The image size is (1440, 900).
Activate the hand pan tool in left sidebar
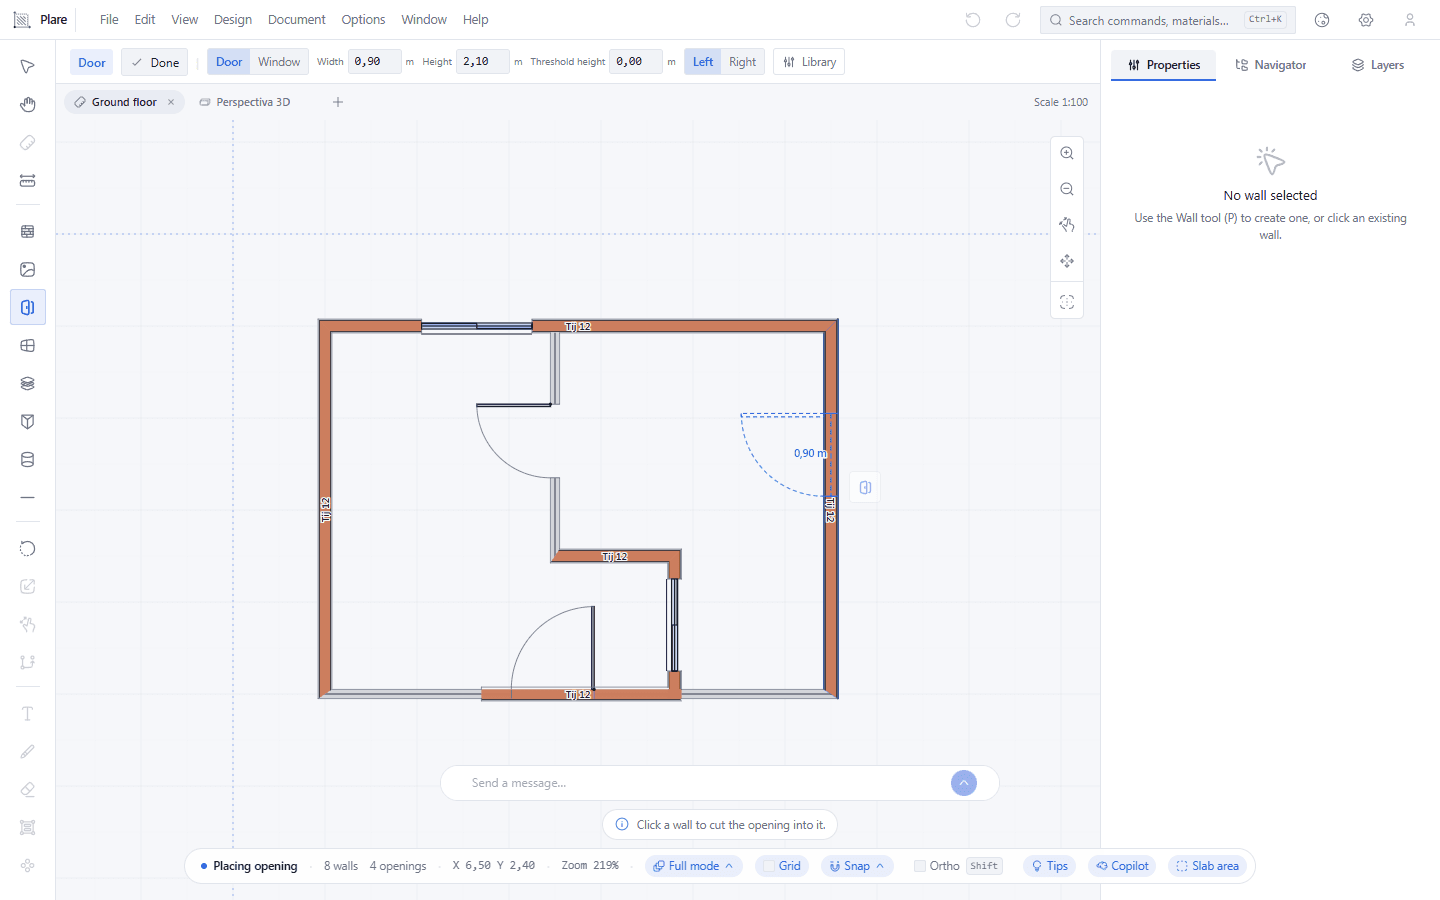pyautogui.click(x=28, y=105)
